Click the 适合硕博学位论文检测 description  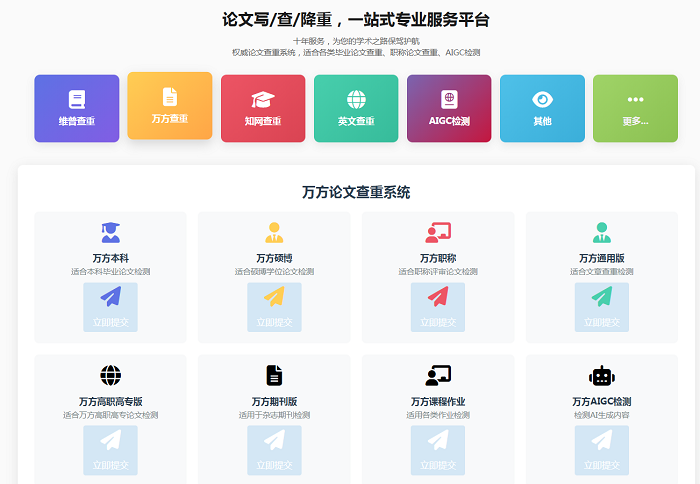(275, 271)
